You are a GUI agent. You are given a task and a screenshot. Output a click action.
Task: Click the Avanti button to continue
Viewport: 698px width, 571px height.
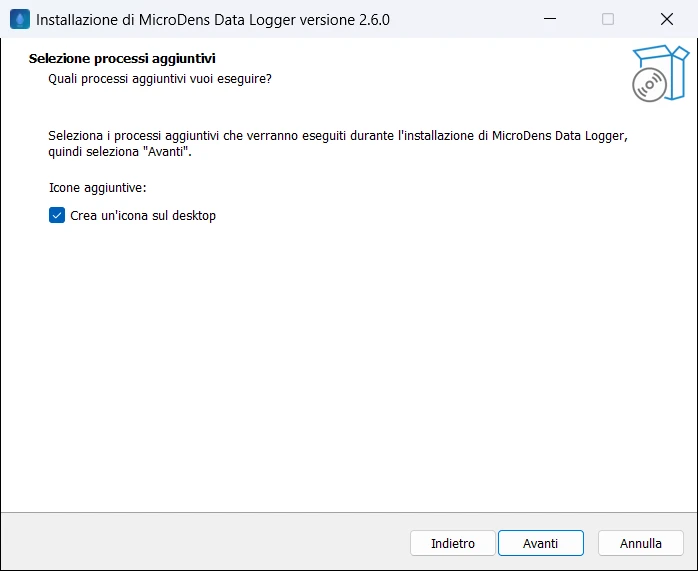click(540, 543)
